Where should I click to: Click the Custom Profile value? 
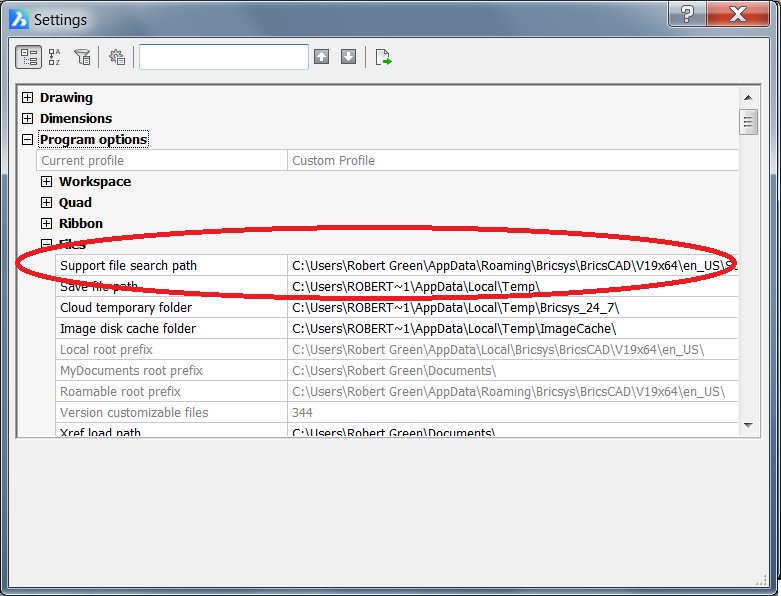(x=333, y=160)
